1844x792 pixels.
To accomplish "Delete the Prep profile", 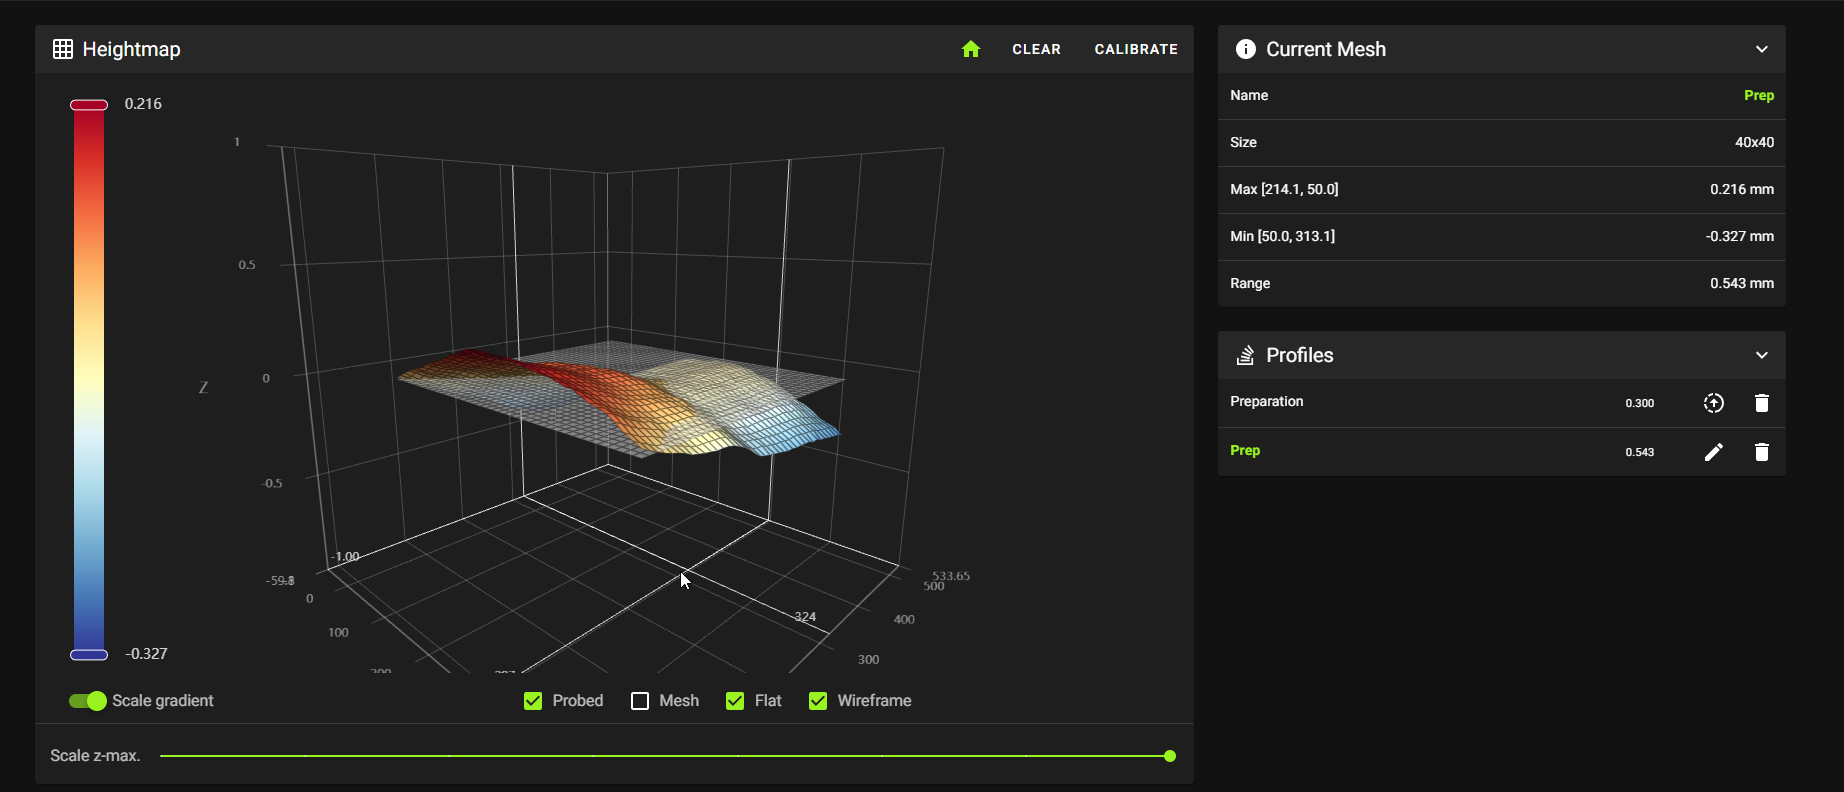I will tap(1761, 452).
